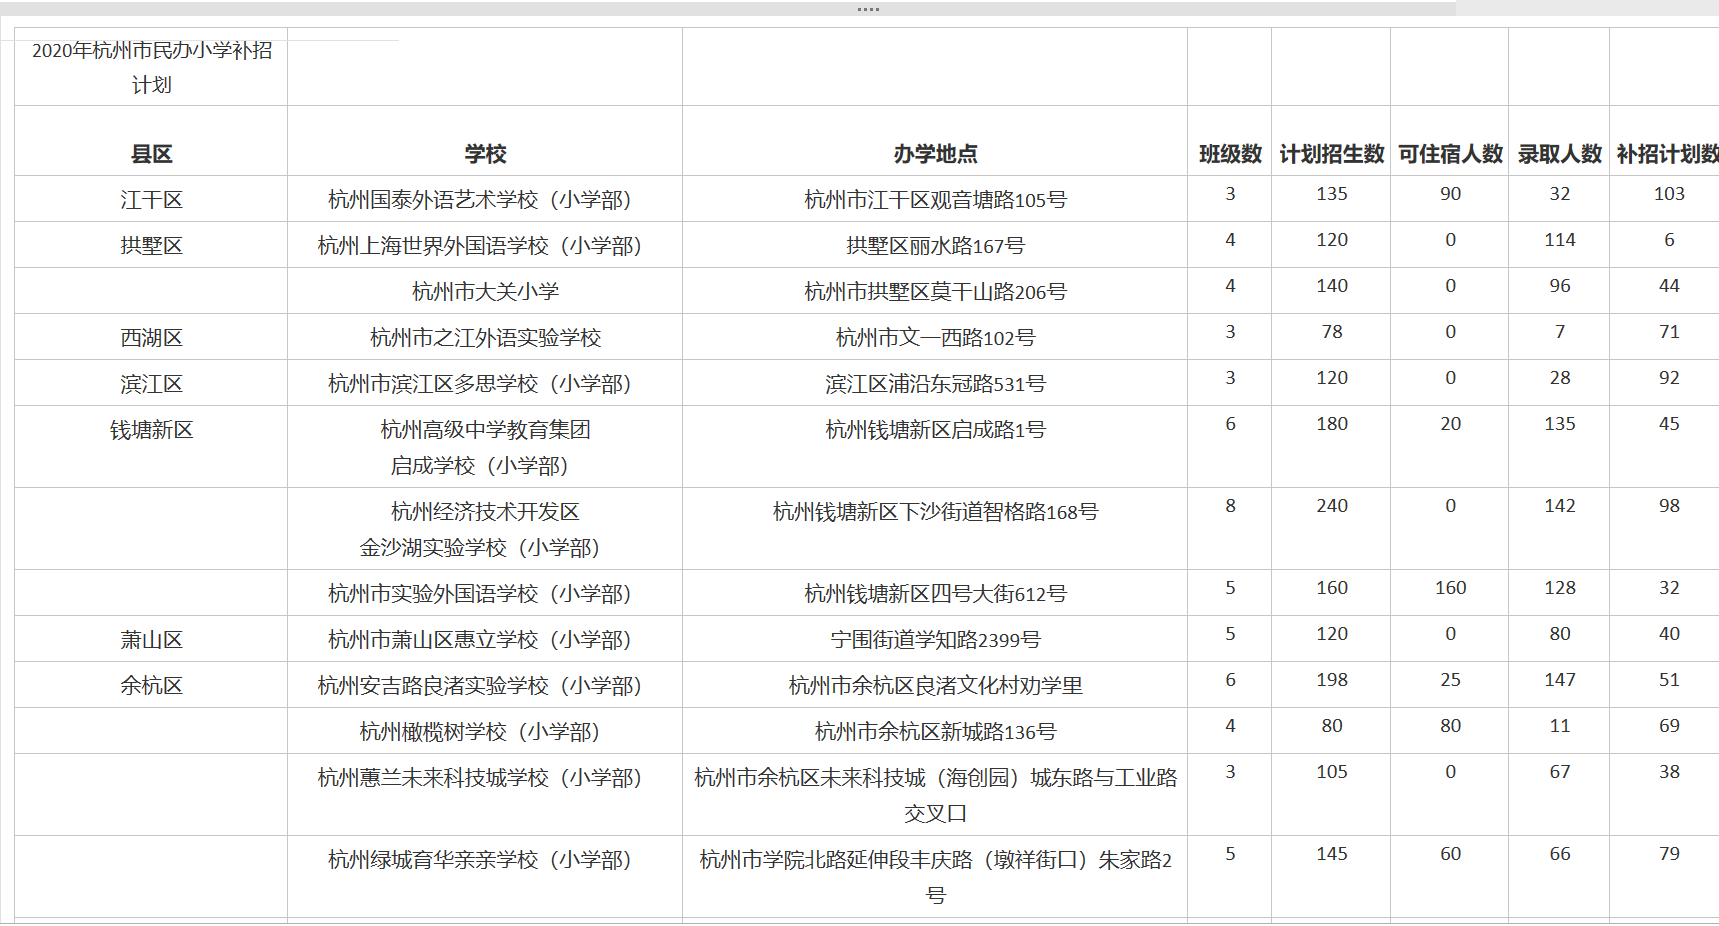Select the 杭州市之江外语实验学校 cell
1719x926 pixels.
coord(485,338)
